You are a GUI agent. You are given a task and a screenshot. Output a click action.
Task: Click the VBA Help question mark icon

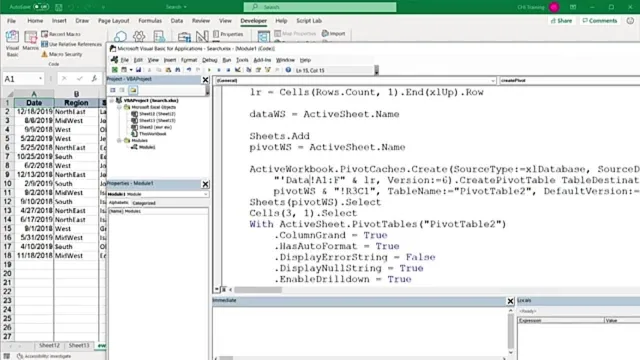pyautogui.click(x=288, y=70)
